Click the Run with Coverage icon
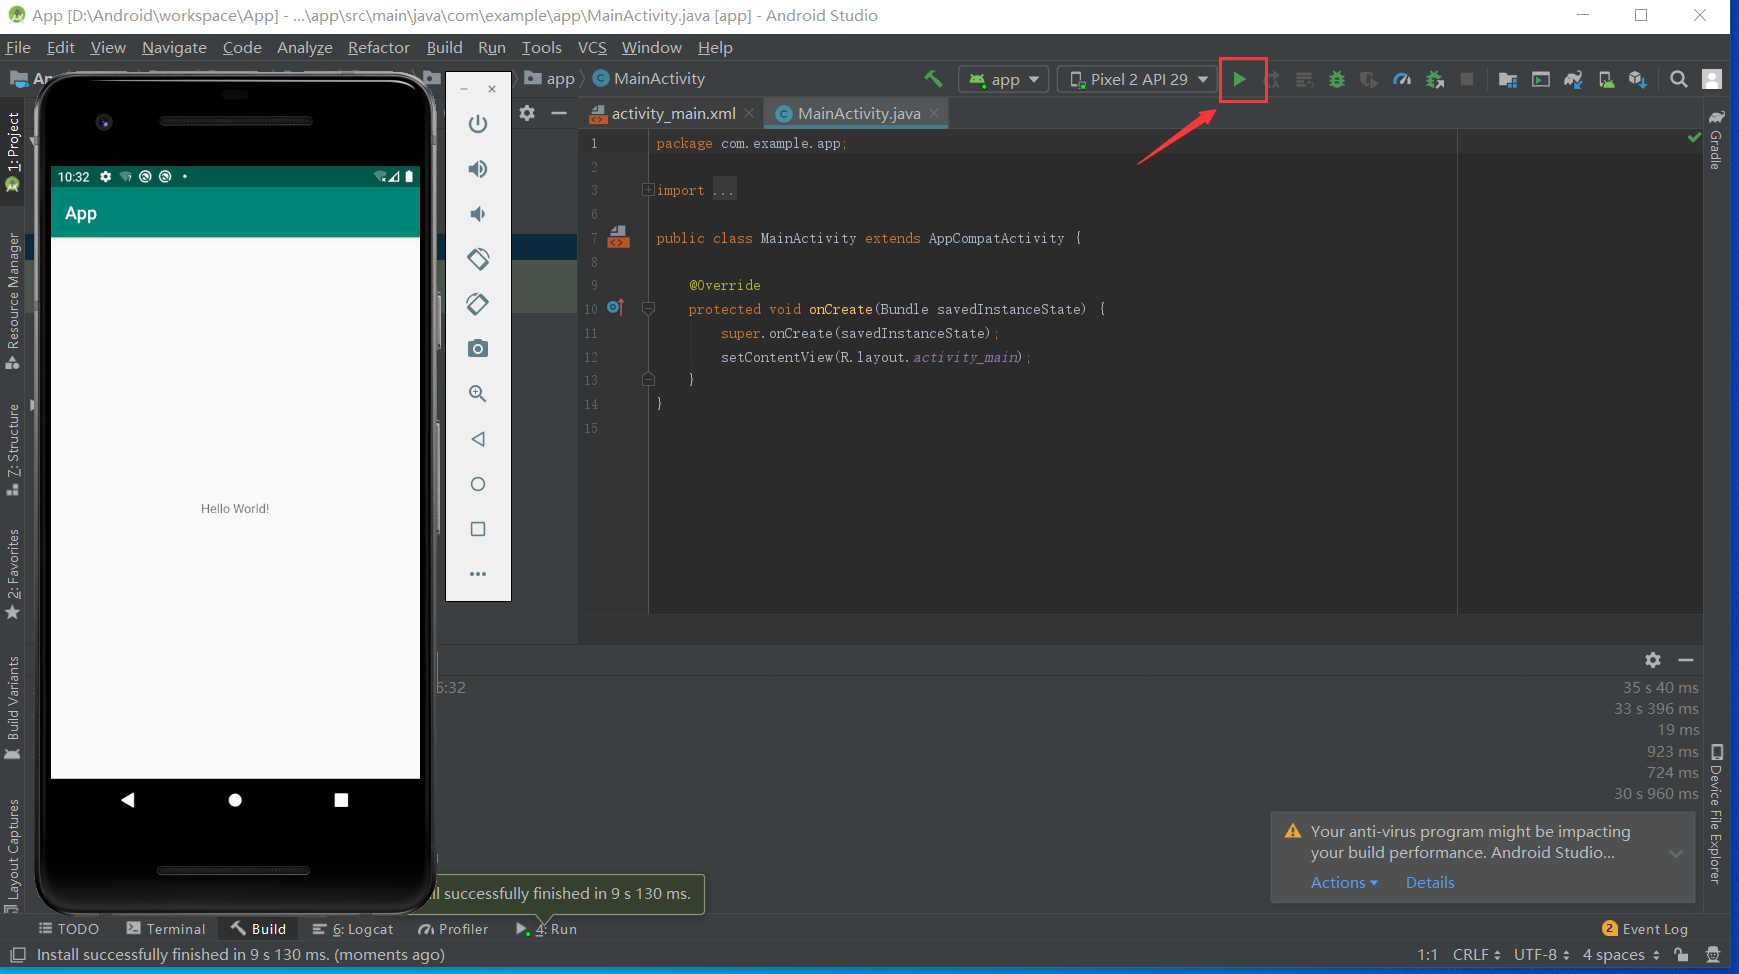 1369,79
